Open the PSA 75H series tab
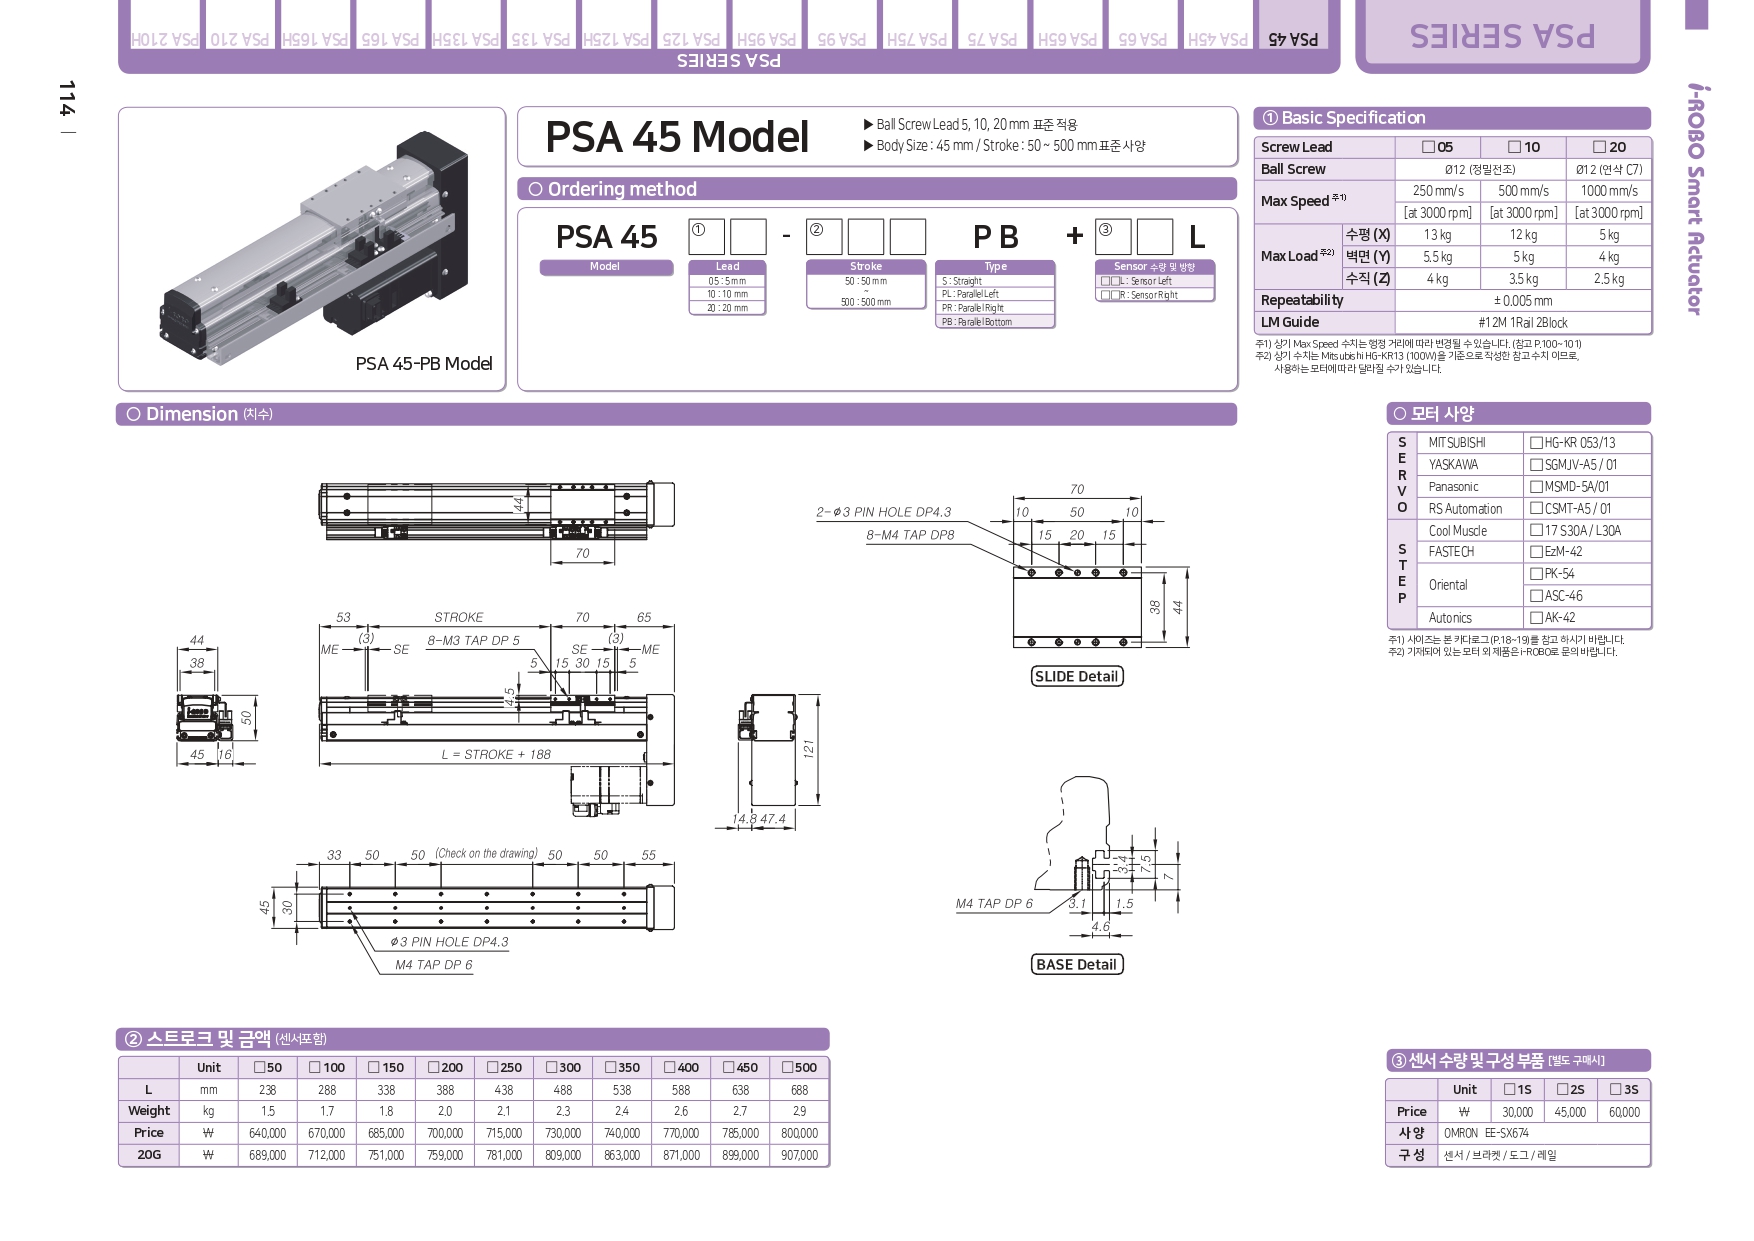This screenshot has width=1754, height=1241. coord(917,27)
